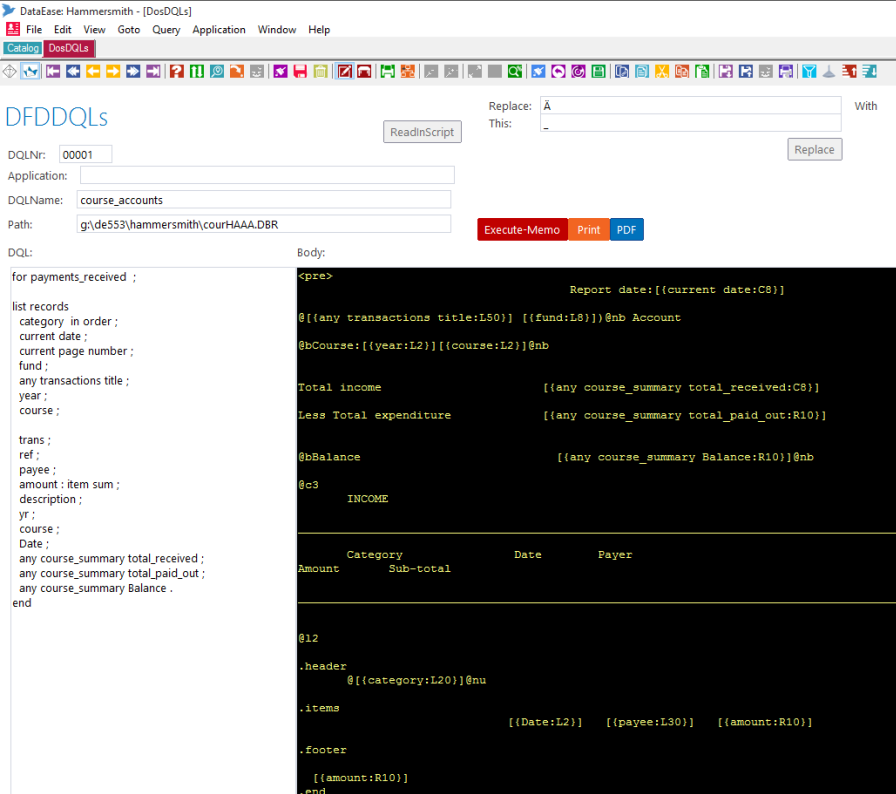Click the Path field with courHAAA.DBR
Image resolution: width=896 pixels, height=794 pixels.
[x=263, y=224]
